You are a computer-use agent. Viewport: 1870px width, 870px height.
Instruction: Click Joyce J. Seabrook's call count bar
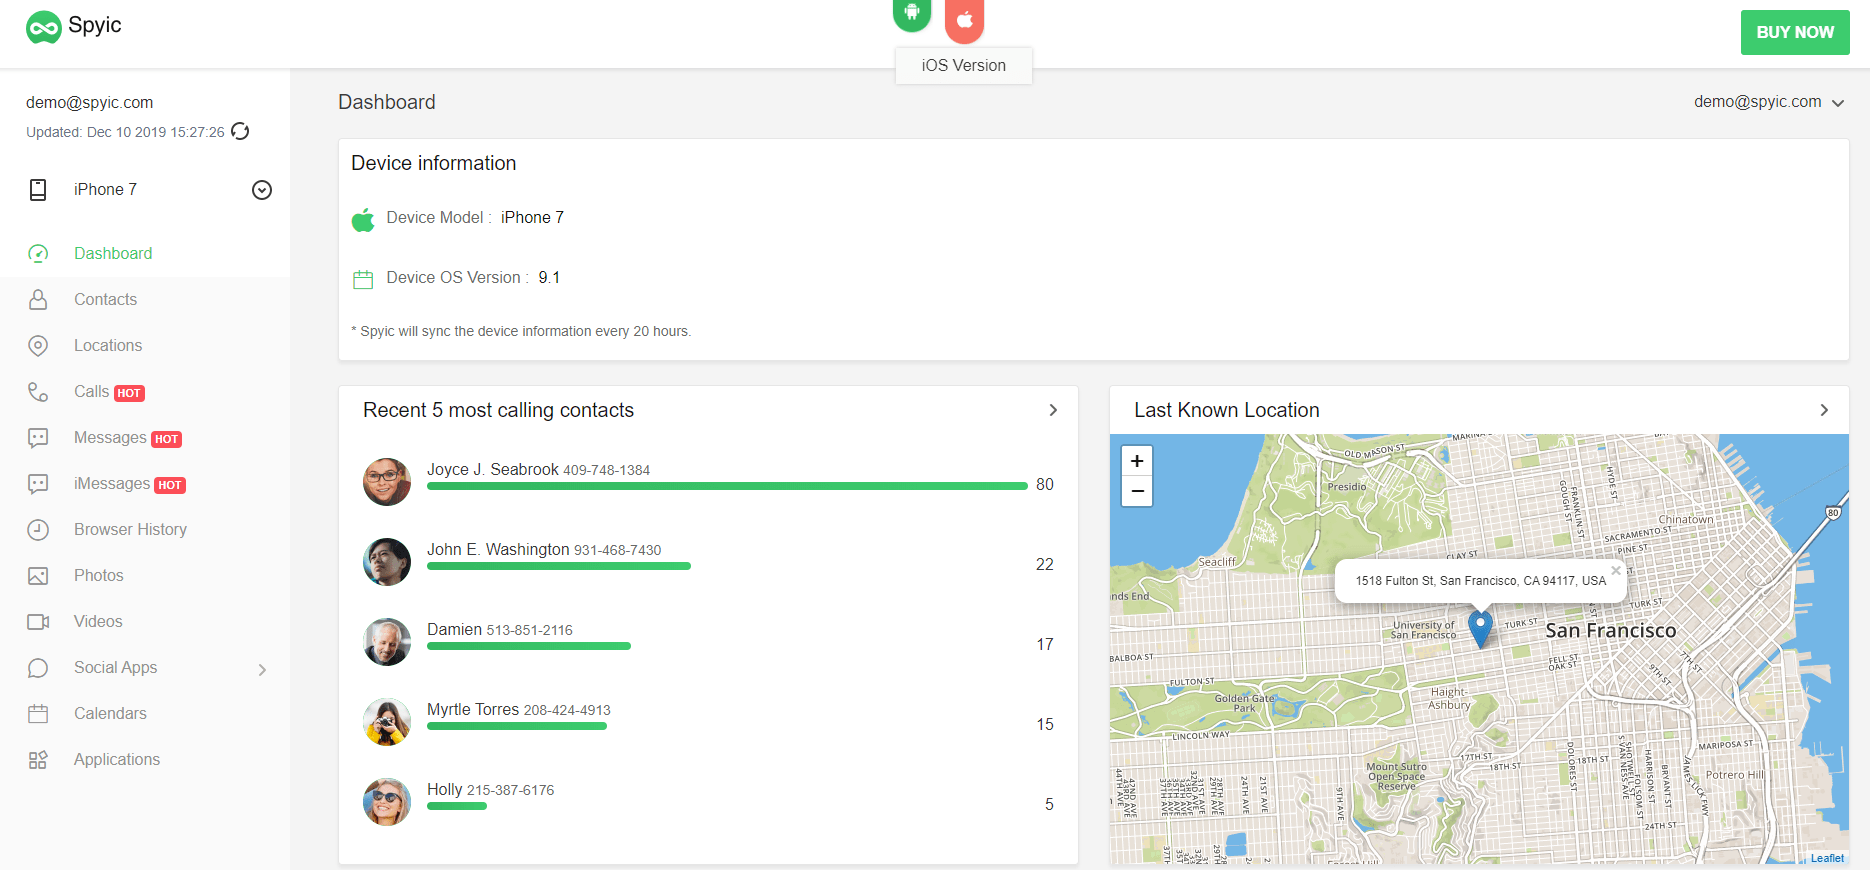pyautogui.click(x=727, y=486)
